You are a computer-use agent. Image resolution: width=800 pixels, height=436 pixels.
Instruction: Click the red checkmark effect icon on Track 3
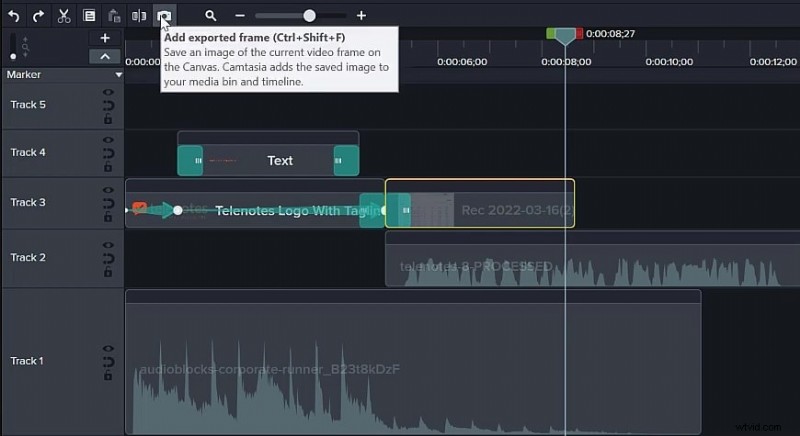(139, 208)
